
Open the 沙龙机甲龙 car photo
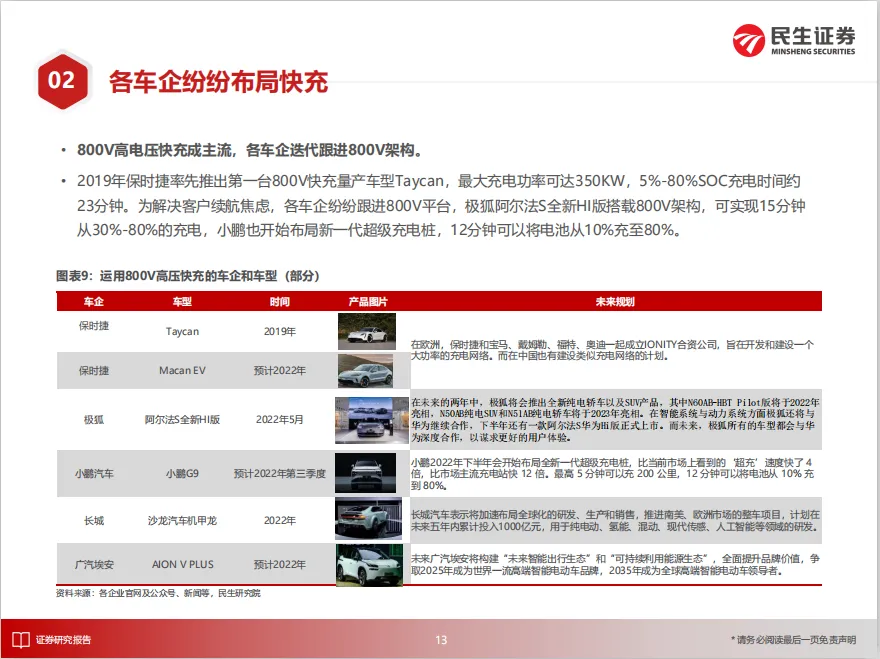point(369,519)
